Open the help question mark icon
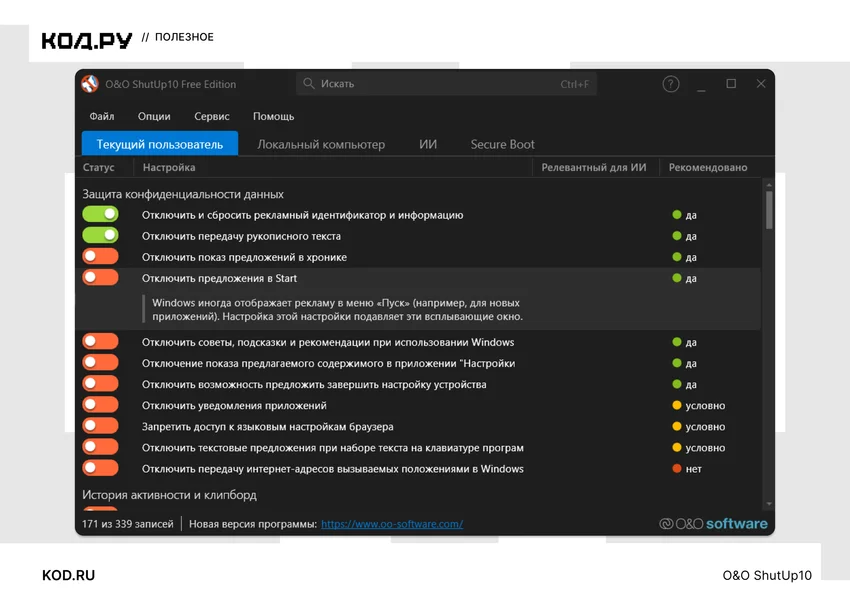Screen dimensions: 850x605 (671, 84)
